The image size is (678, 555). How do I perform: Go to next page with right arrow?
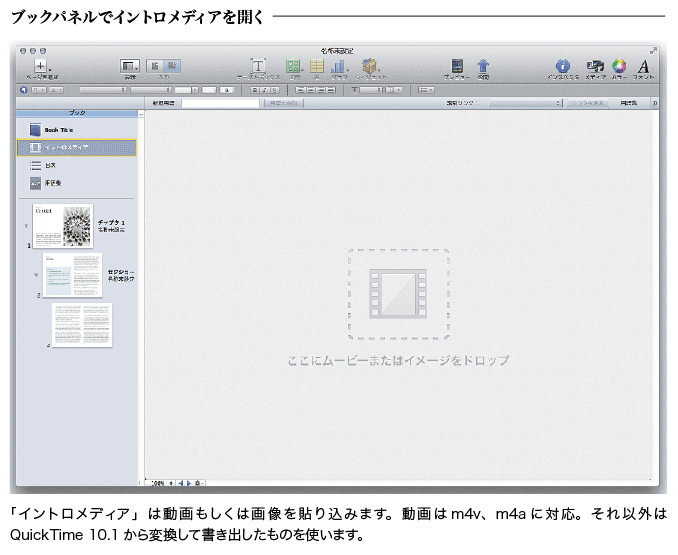(189, 483)
